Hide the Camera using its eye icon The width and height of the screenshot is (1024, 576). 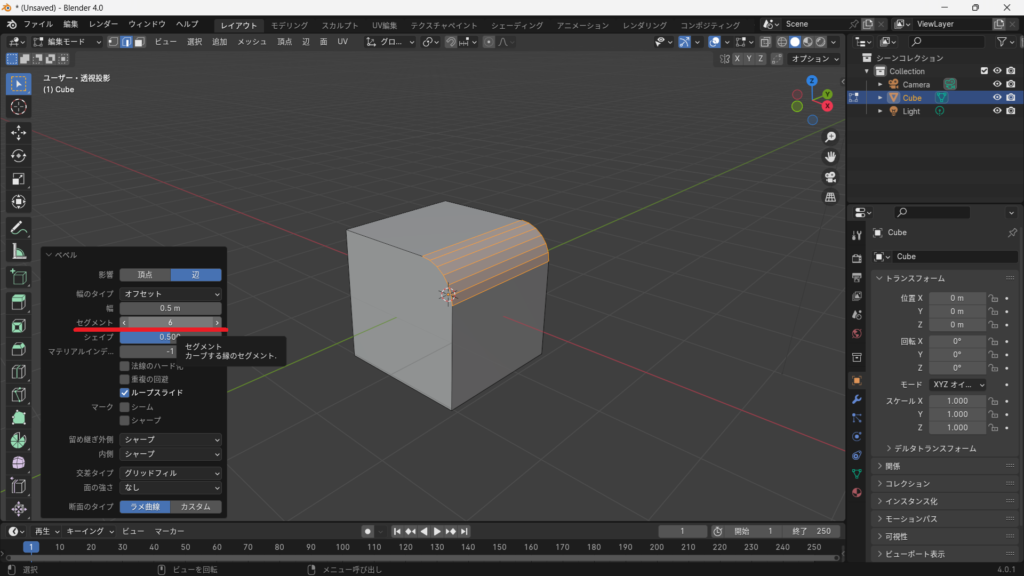(x=997, y=84)
